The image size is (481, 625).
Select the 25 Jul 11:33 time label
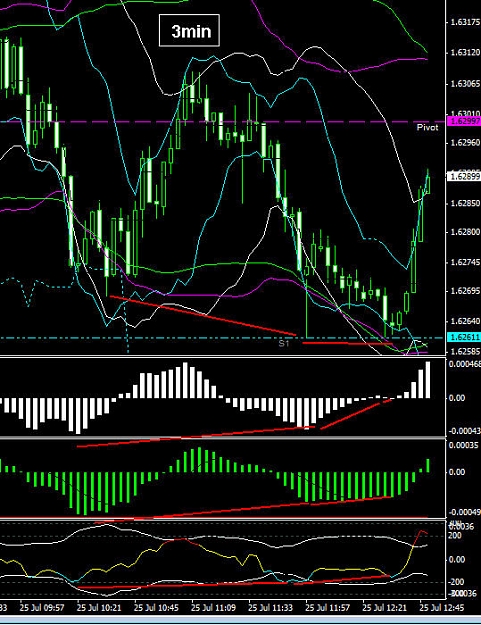click(270, 608)
